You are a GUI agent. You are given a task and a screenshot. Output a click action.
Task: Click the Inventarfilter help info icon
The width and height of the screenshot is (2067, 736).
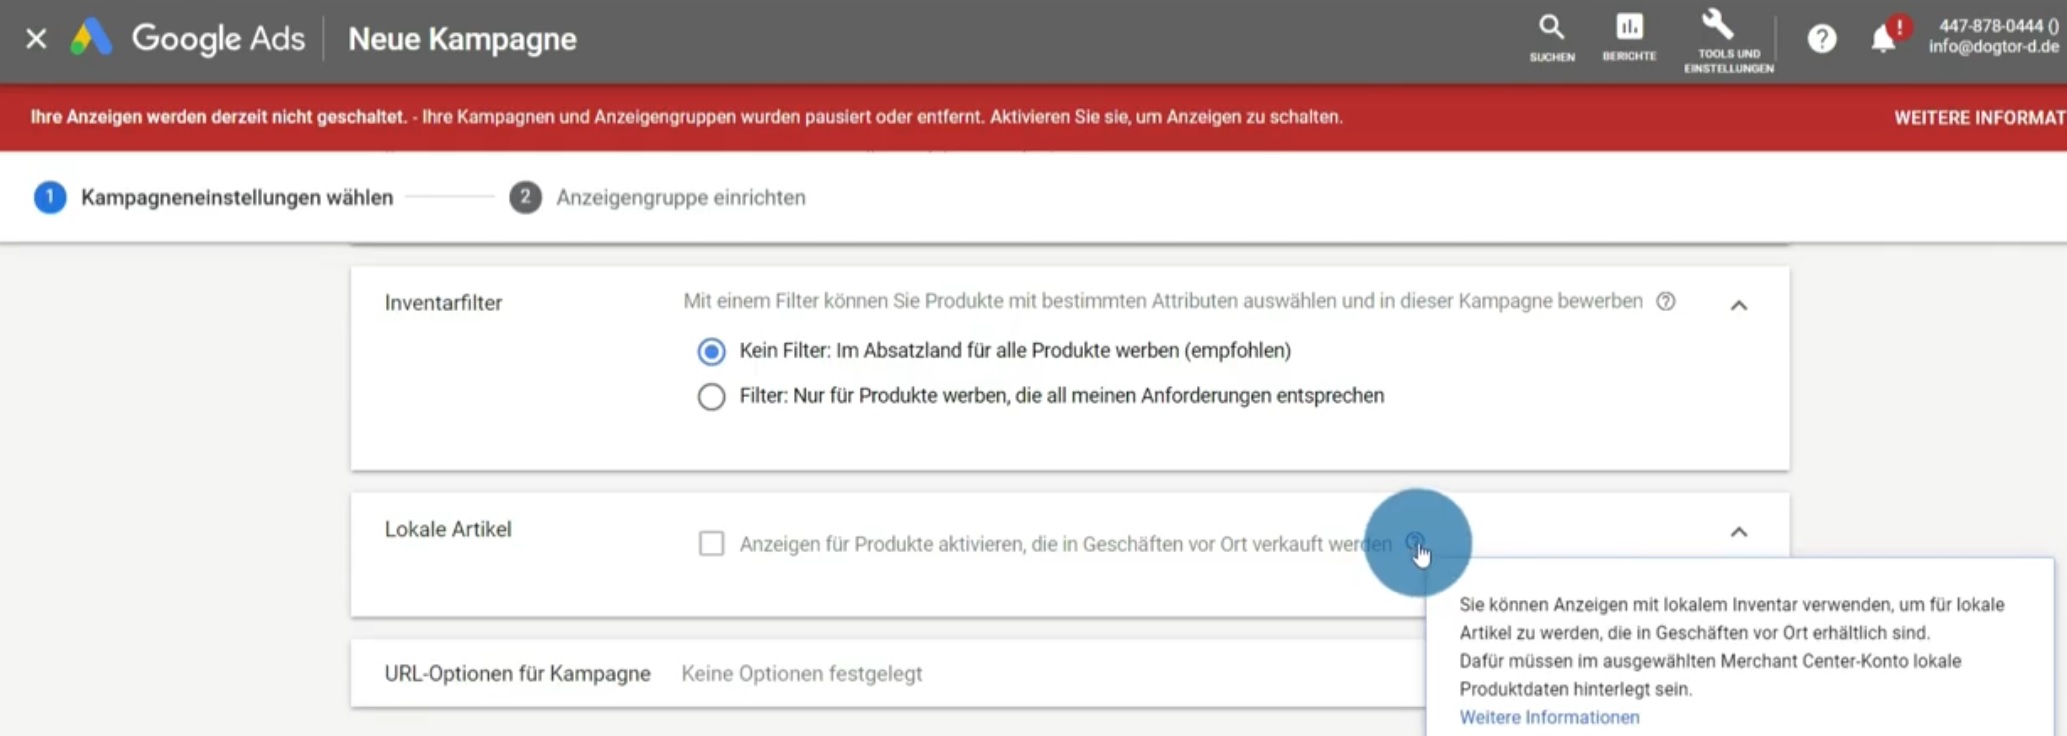point(1665,301)
